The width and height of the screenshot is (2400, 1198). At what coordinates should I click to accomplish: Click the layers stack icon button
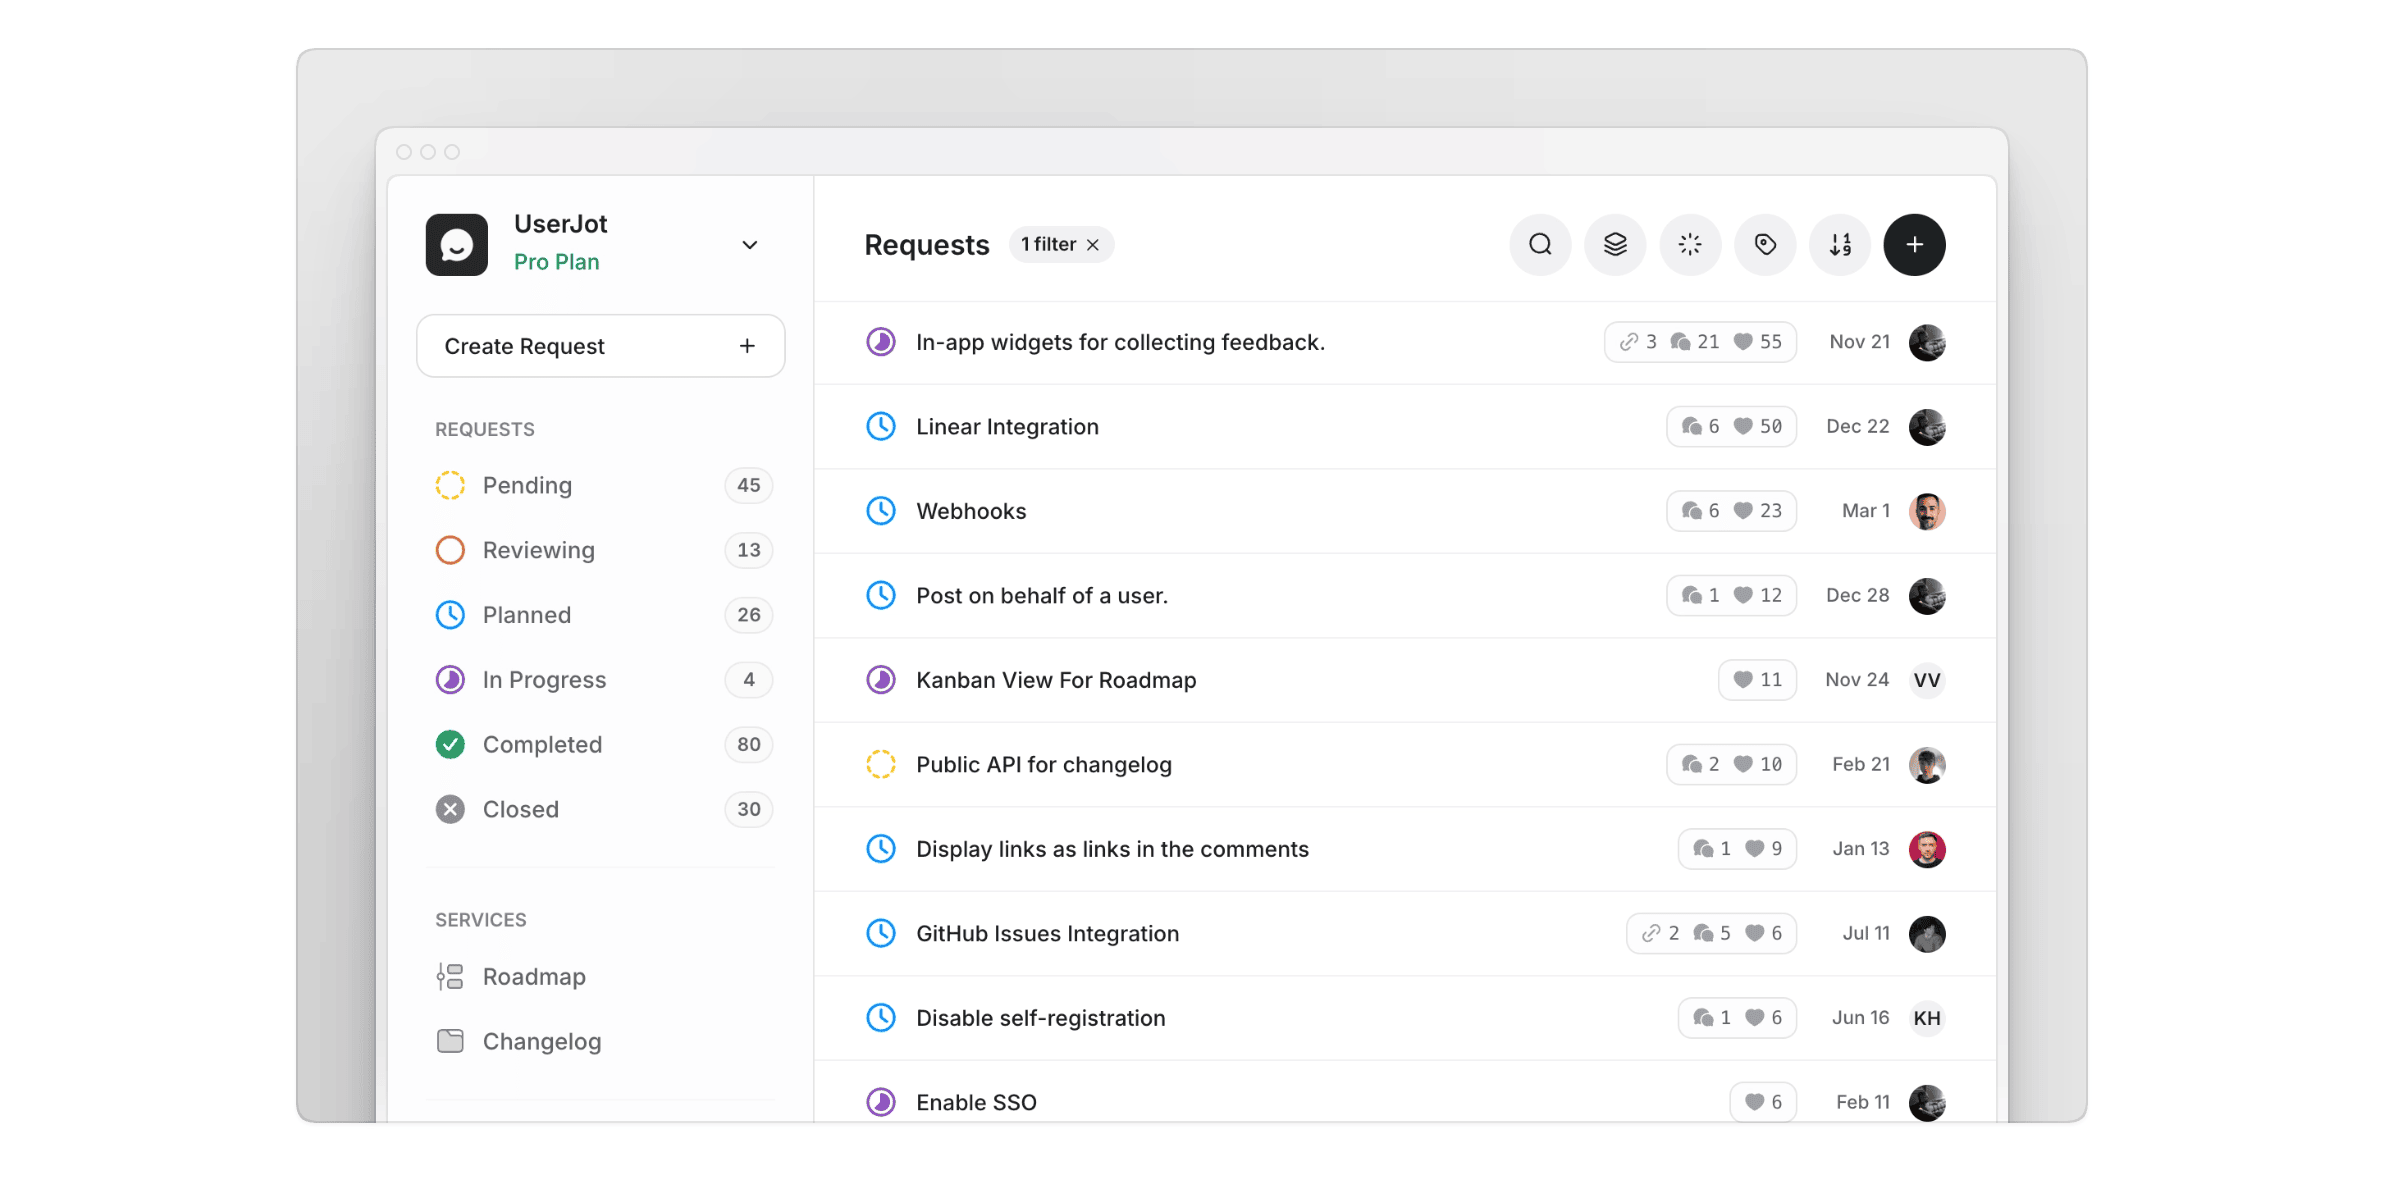point(1615,244)
